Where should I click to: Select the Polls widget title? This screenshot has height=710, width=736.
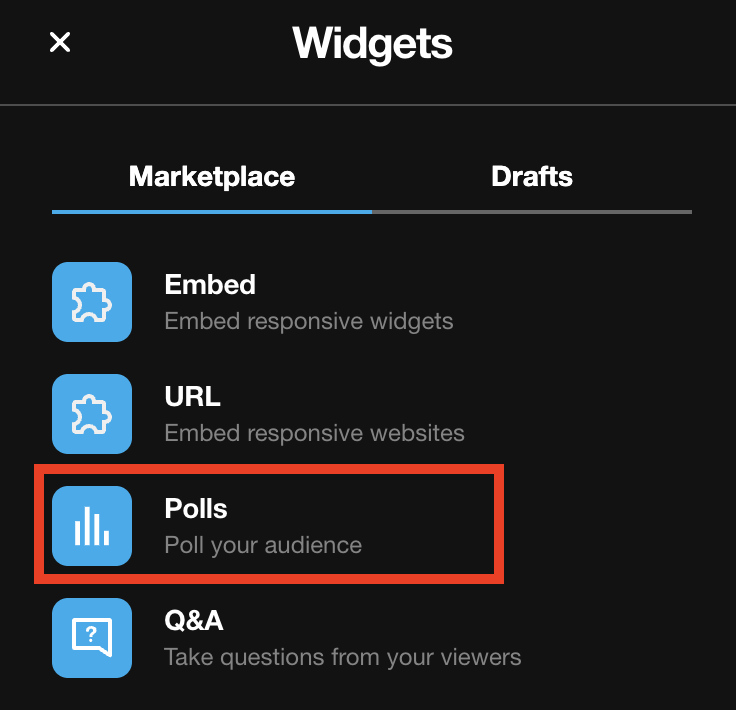[x=196, y=508]
